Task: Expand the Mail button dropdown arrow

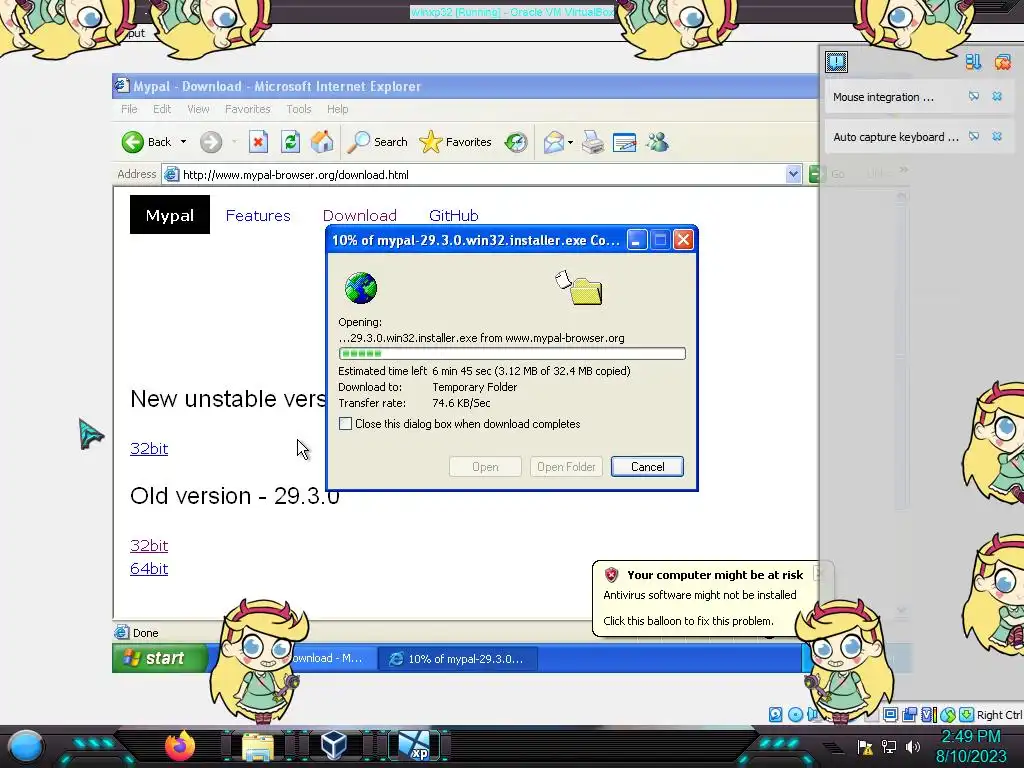Action: (x=571, y=142)
